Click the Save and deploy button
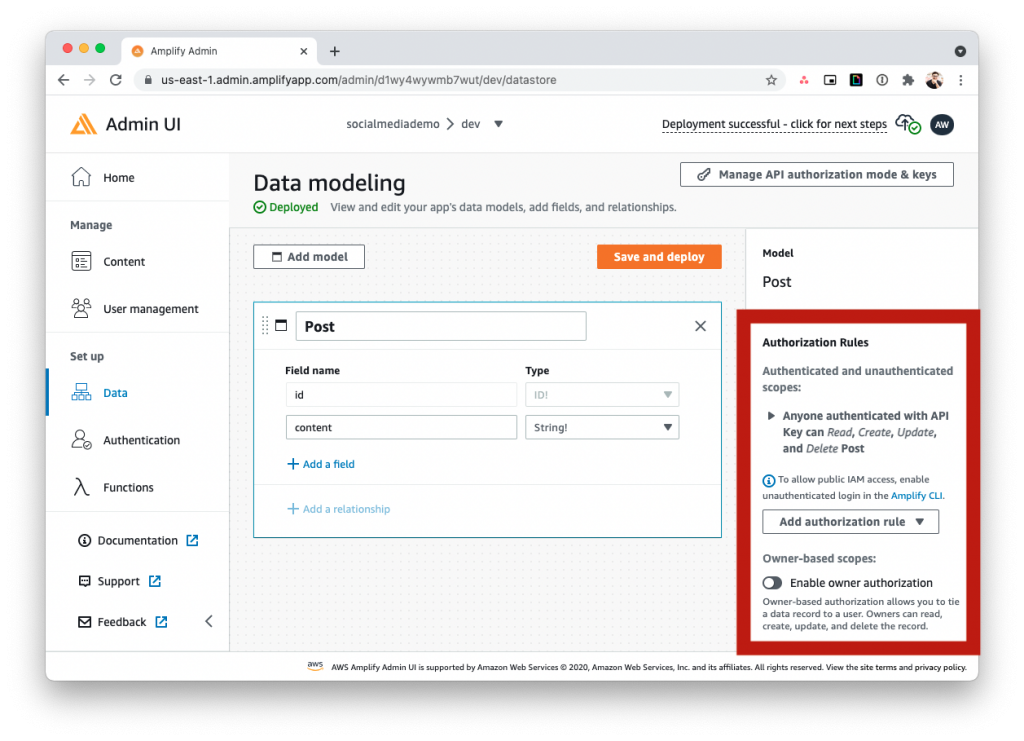 658,256
